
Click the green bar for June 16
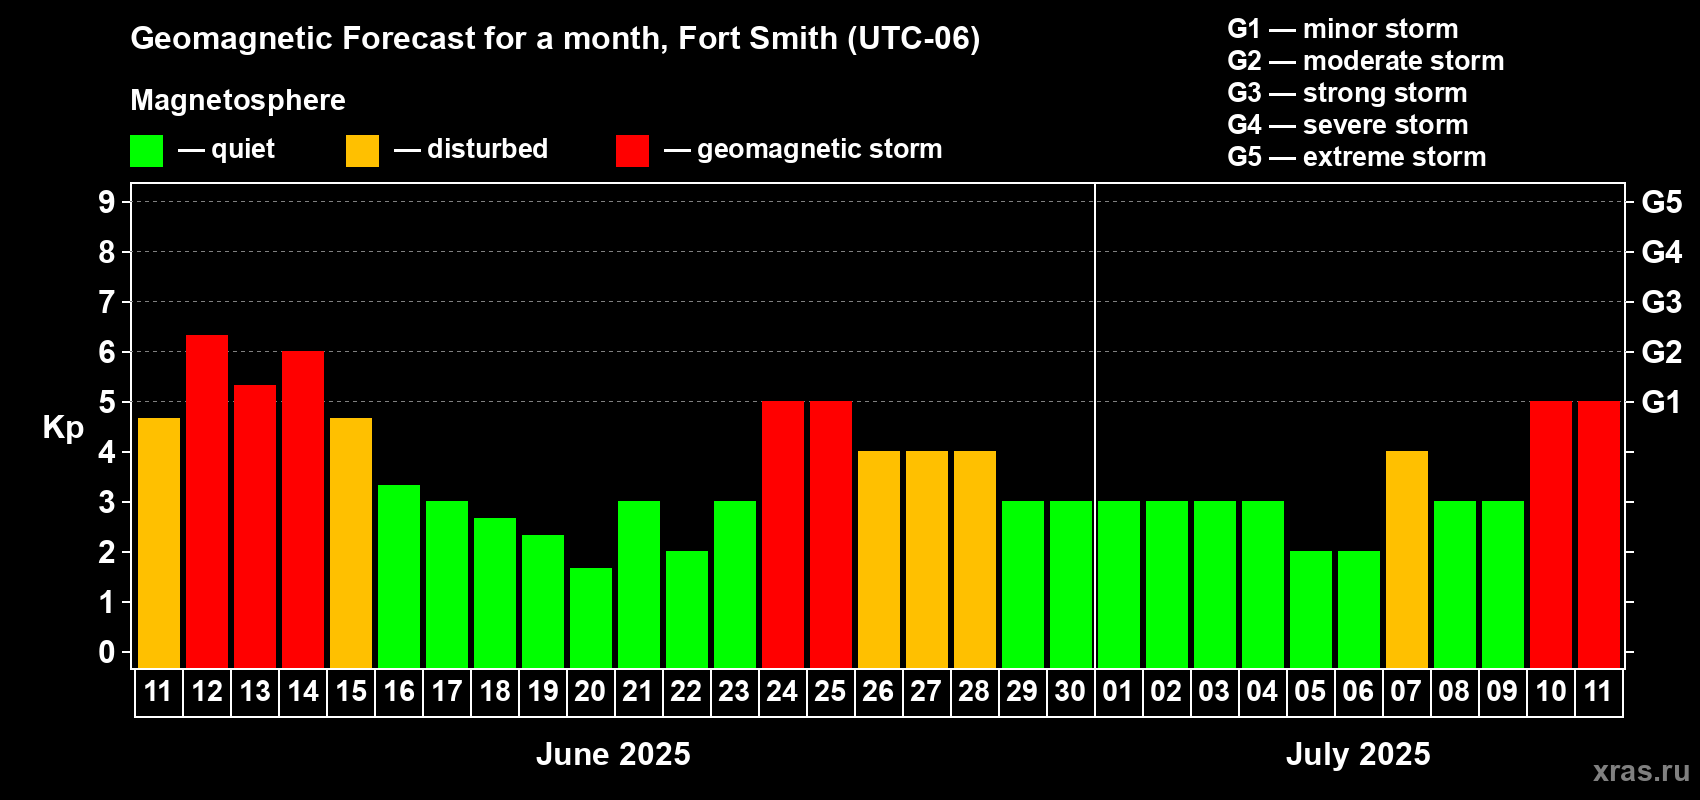pyautogui.click(x=399, y=576)
